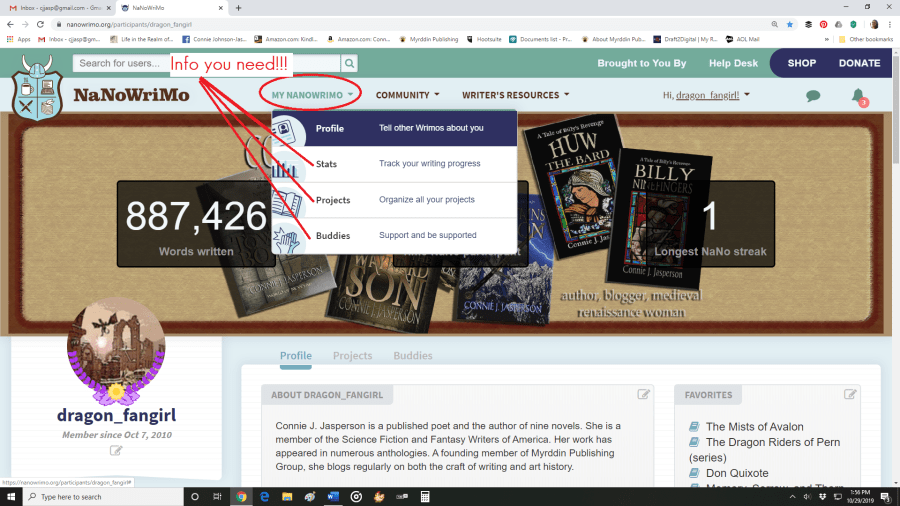The width and height of the screenshot is (900, 506).
Task: Click the Favorites edit pencil icon
Action: pyautogui.click(x=850, y=394)
